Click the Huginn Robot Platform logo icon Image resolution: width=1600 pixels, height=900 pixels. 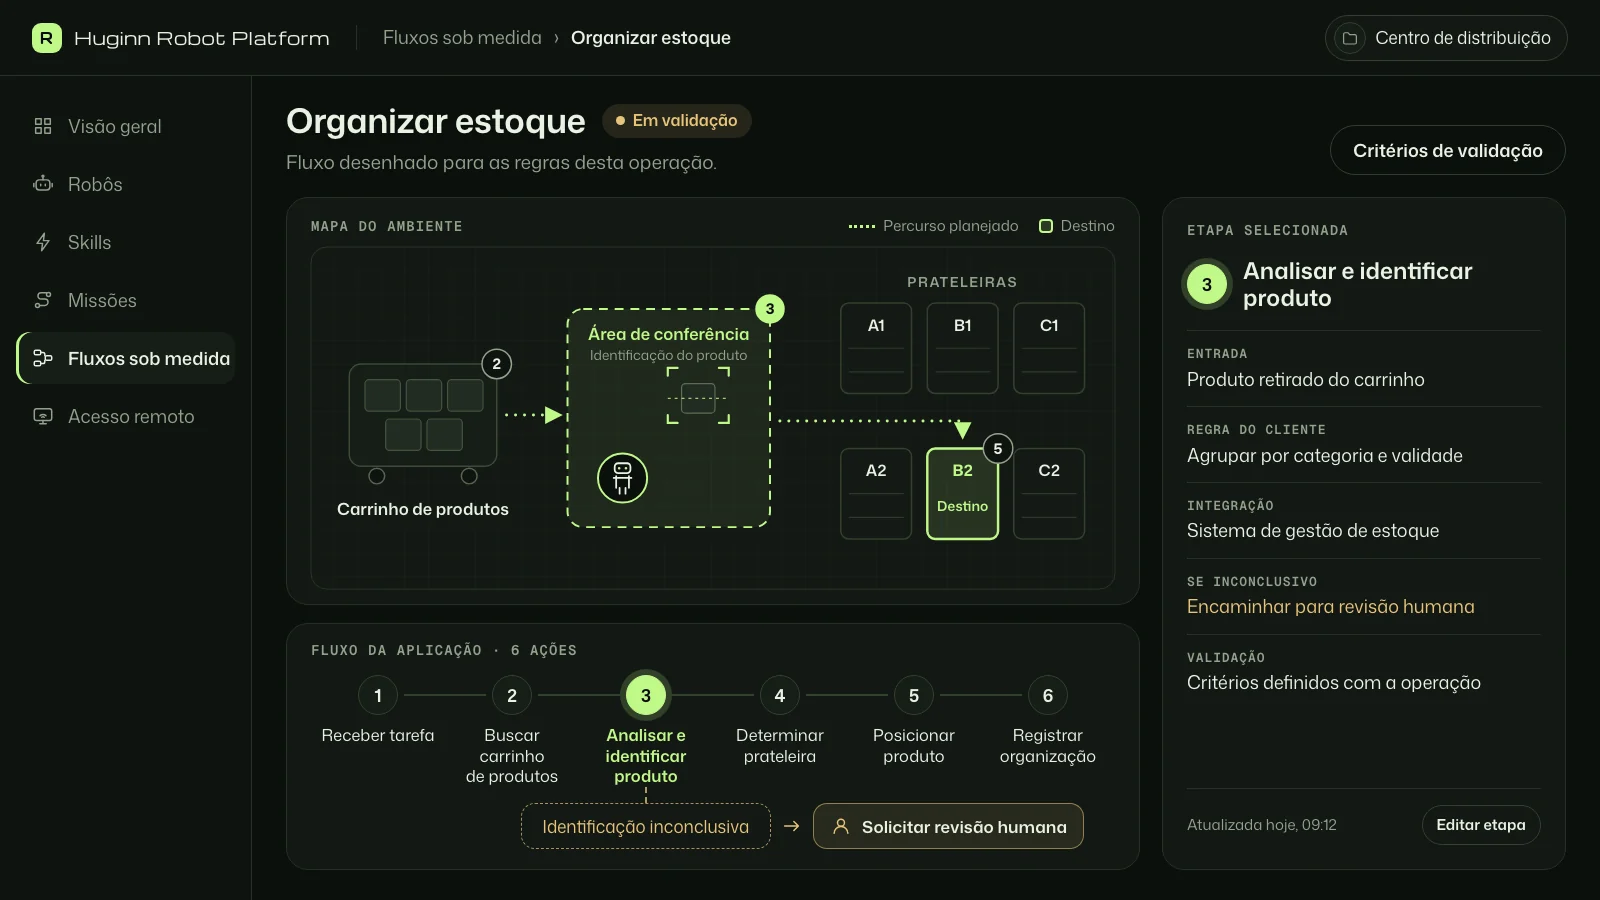coord(46,38)
